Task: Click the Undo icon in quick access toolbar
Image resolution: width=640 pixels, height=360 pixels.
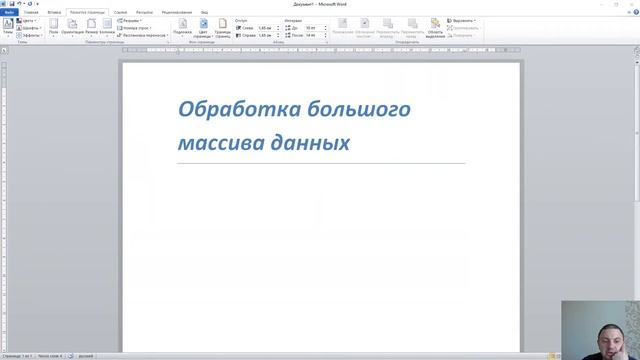Action: (19, 4)
